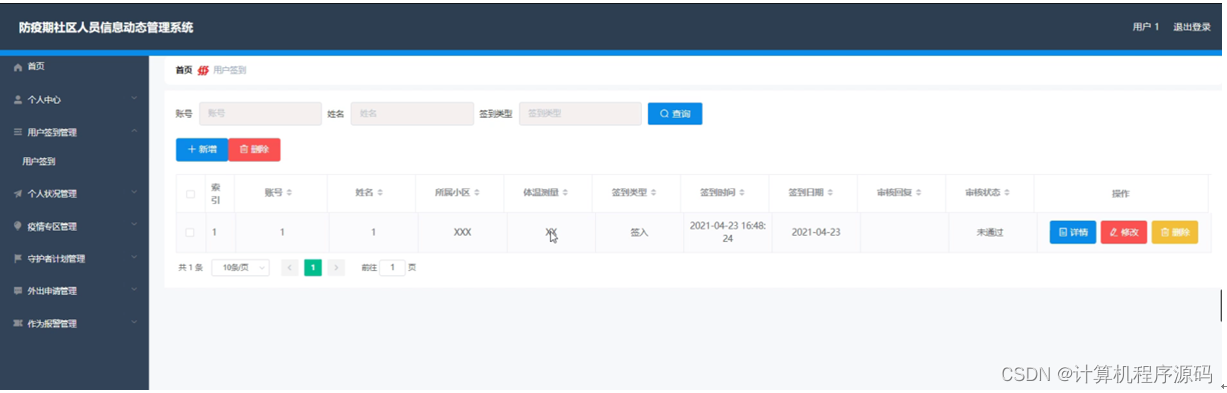Check the checkbox for row 1

coord(190,232)
